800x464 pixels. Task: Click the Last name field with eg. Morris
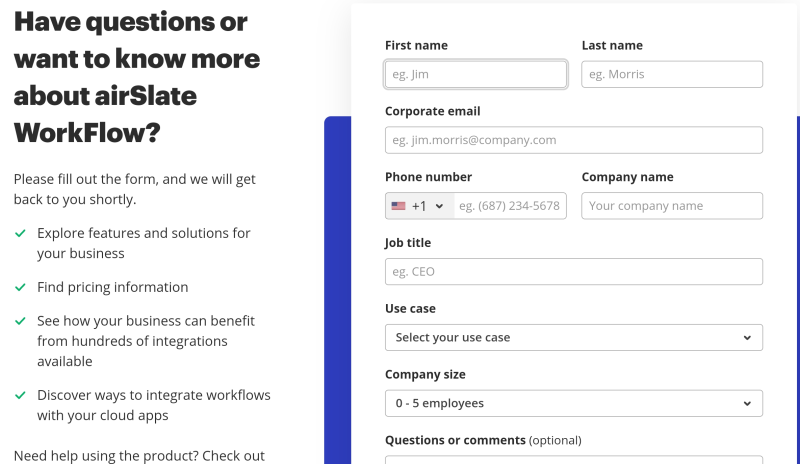coord(672,74)
